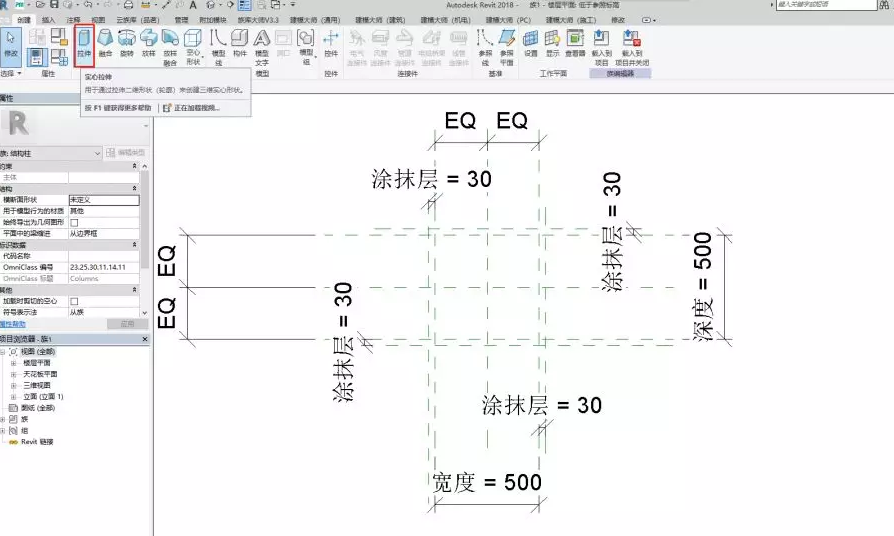Click the 拉伸 (Extrusion) tool

click(84, 44)
